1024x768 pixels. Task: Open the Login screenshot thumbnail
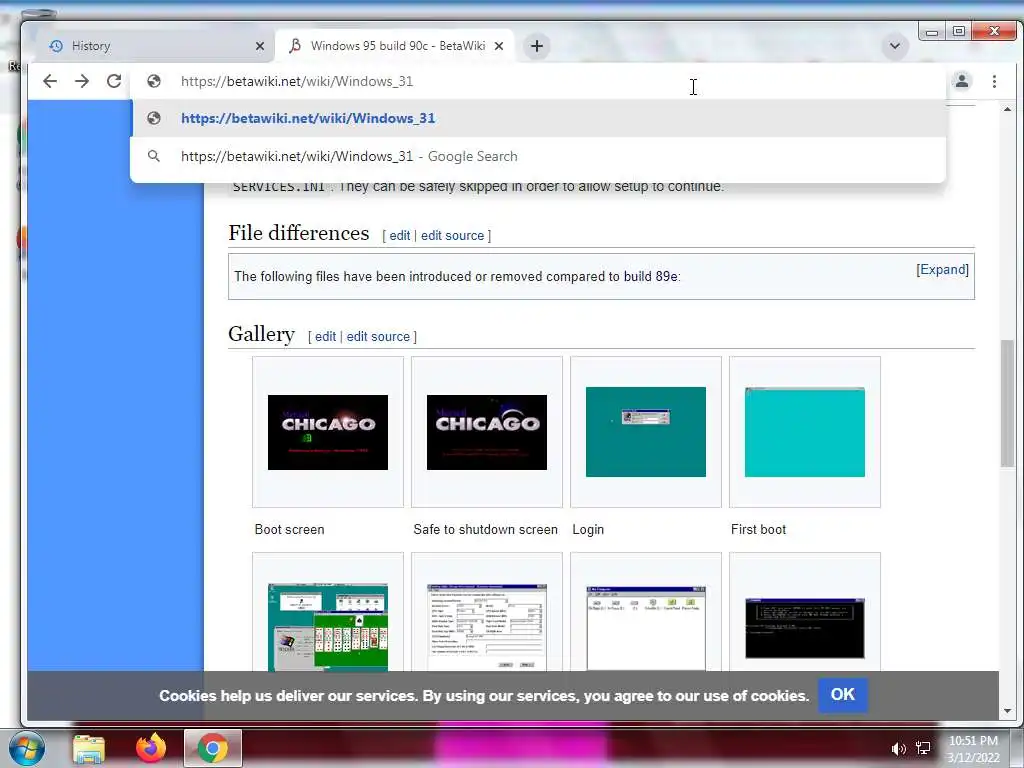(646, 432)
